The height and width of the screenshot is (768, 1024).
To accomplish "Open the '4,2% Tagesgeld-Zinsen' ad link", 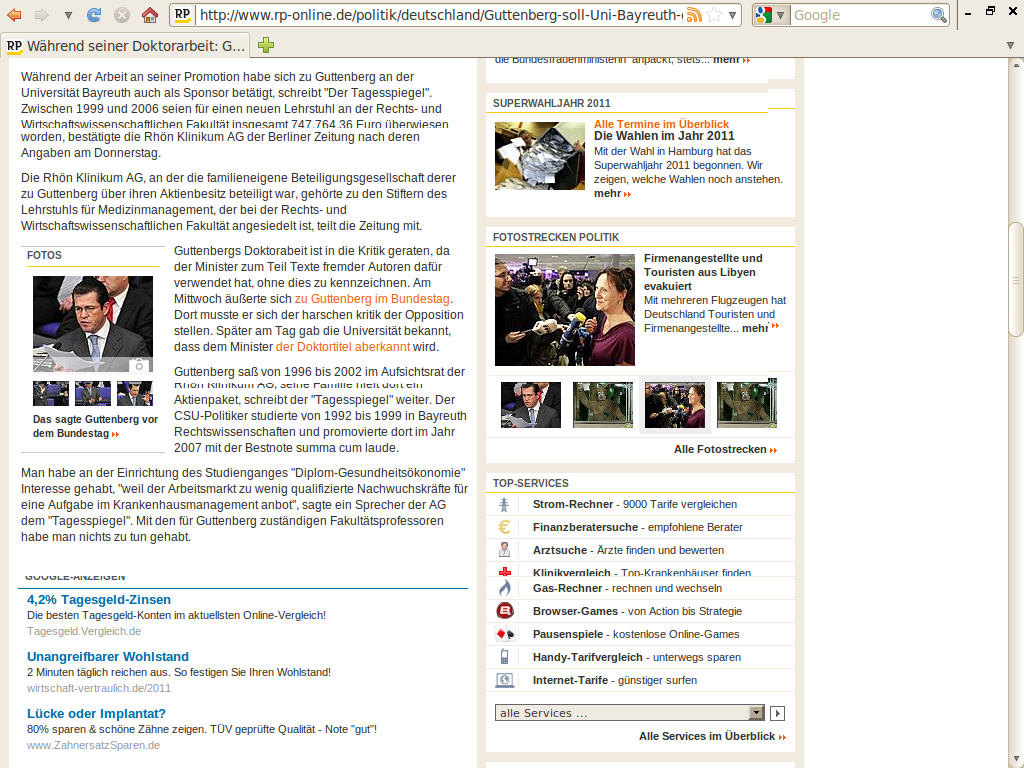I will (99, 600).
